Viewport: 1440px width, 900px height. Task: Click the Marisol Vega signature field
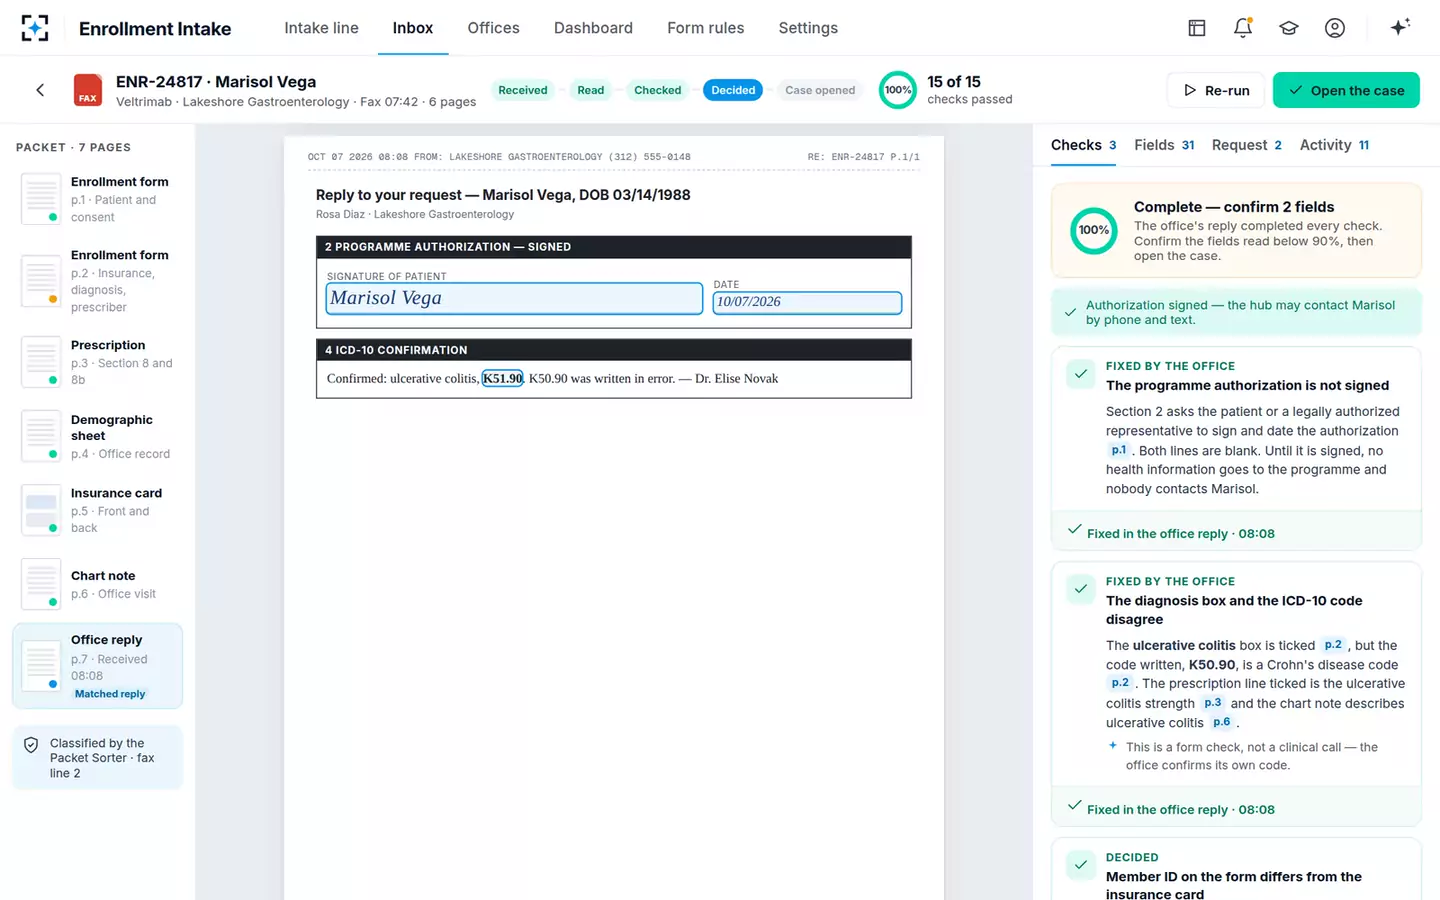[514, 298]
